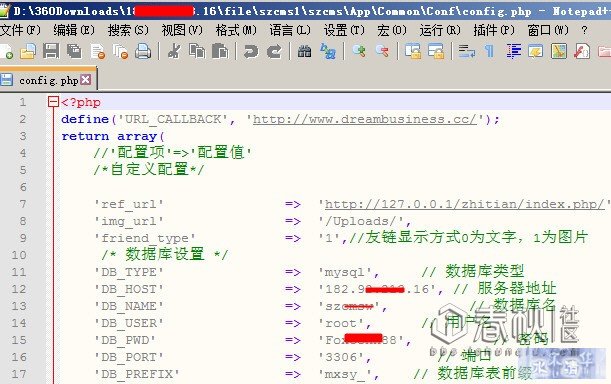Save the file with the floppy disk icon
611x384 pixels.
(51, 51)
